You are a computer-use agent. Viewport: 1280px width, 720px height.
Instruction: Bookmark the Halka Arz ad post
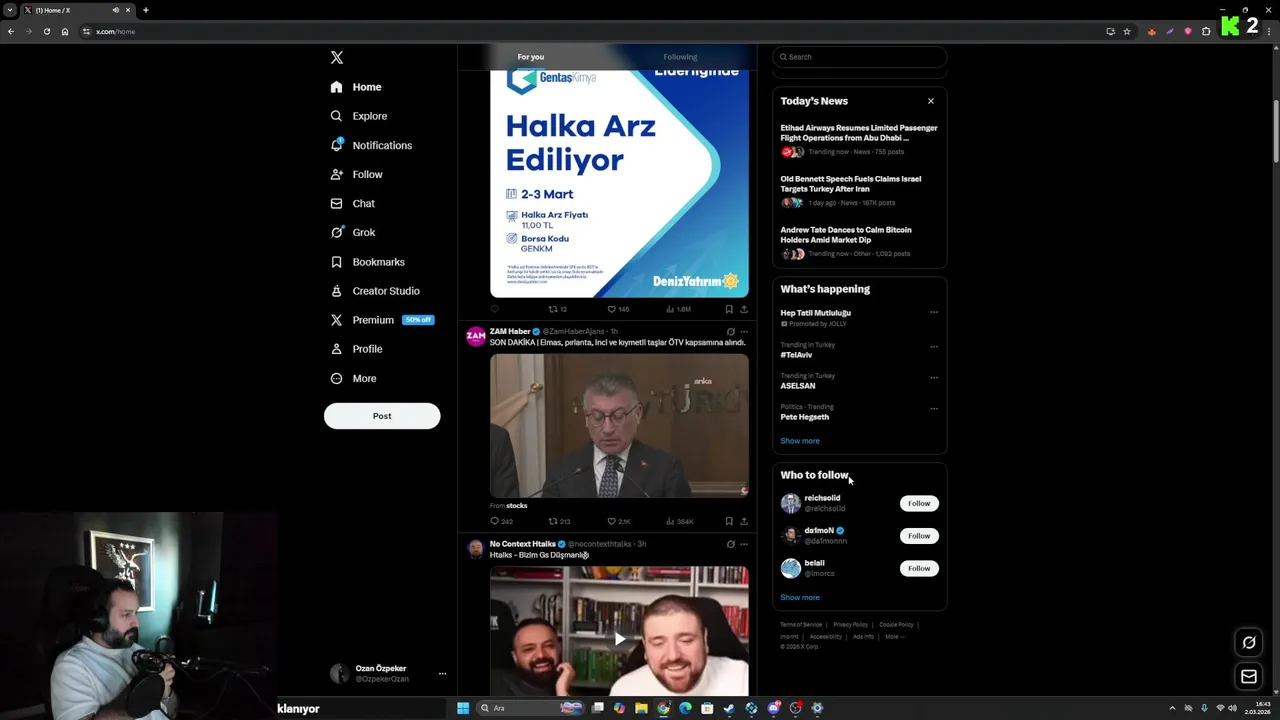point(729,309)
